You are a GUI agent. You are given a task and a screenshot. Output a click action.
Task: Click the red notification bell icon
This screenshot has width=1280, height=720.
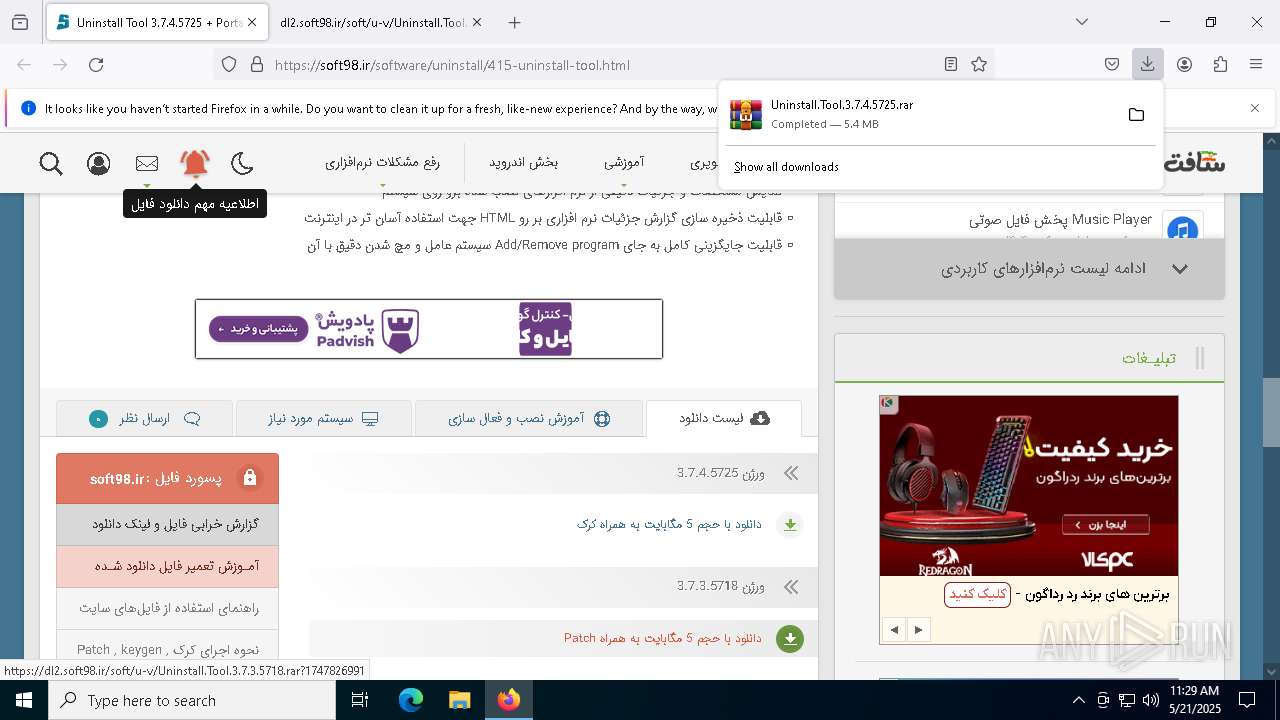click(x=195, y=163)
